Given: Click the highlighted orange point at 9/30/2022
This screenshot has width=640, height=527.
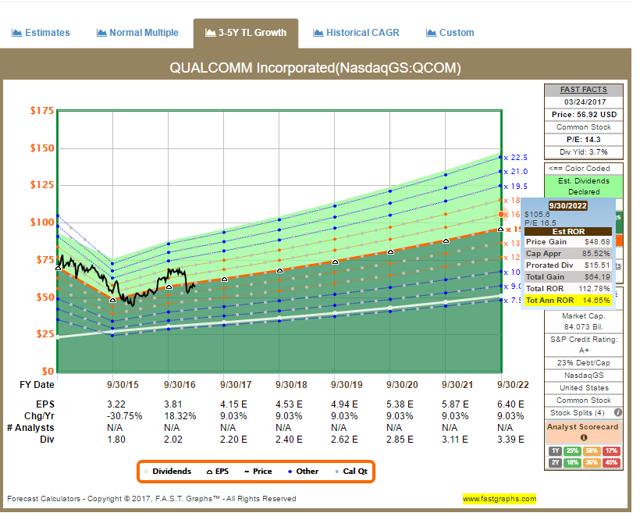Looking at the screenshot, I should 502,214.
